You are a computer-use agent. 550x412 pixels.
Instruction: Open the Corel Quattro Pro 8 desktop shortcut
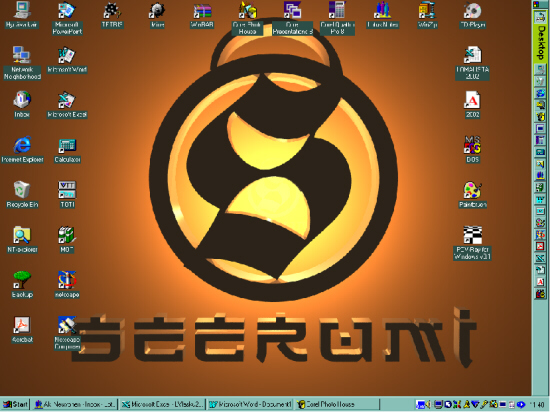tap(337, 18)
